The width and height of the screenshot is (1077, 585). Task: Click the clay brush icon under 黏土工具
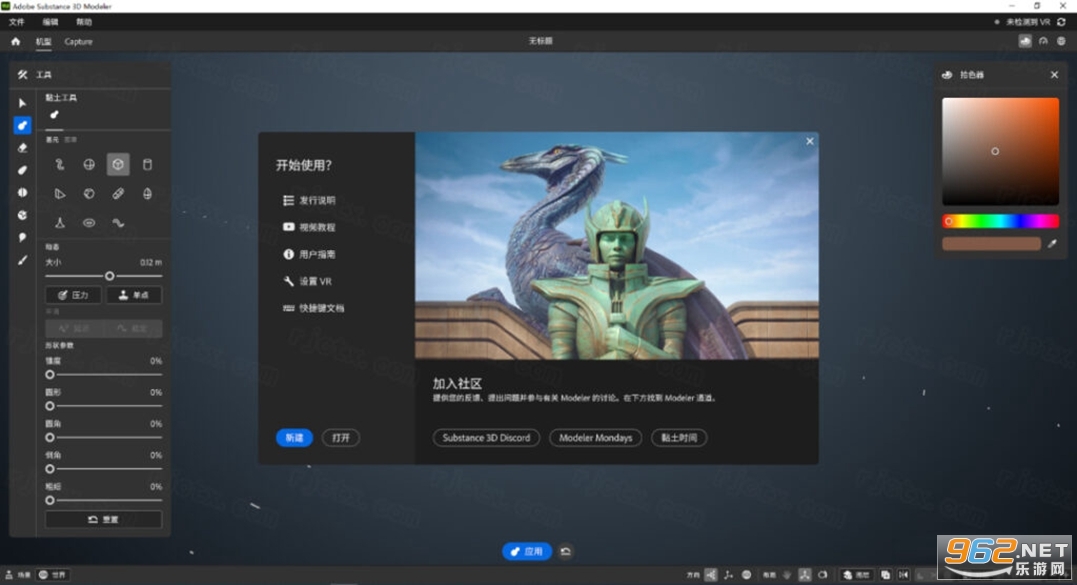tap(54, 115)
